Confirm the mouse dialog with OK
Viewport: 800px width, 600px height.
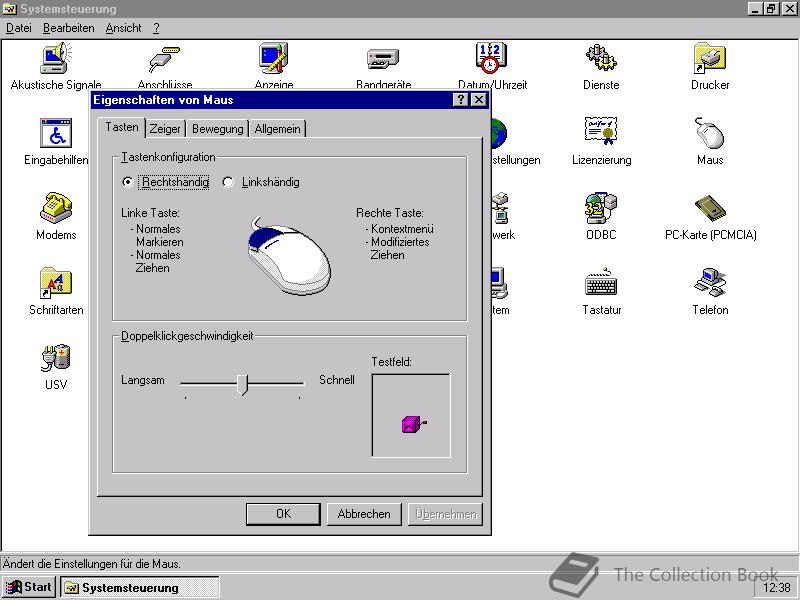pyautogui.click(x=283, y=514)
